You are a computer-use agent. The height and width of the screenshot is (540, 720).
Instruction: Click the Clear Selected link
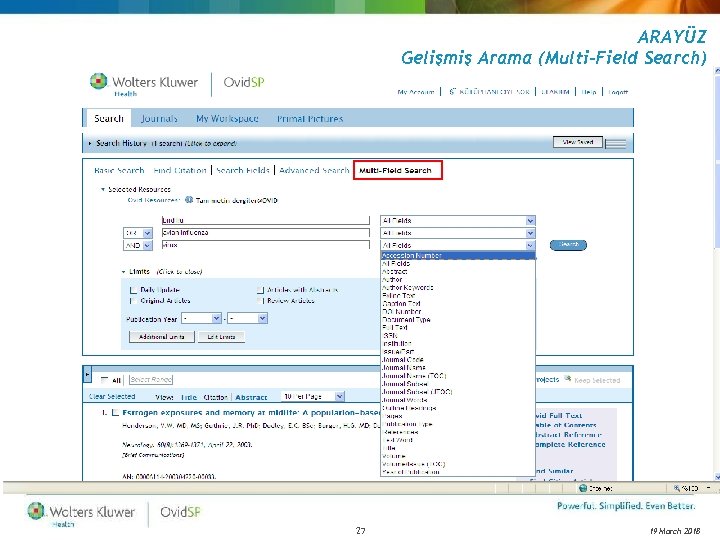pyautogui.click(x=112, y=396)
